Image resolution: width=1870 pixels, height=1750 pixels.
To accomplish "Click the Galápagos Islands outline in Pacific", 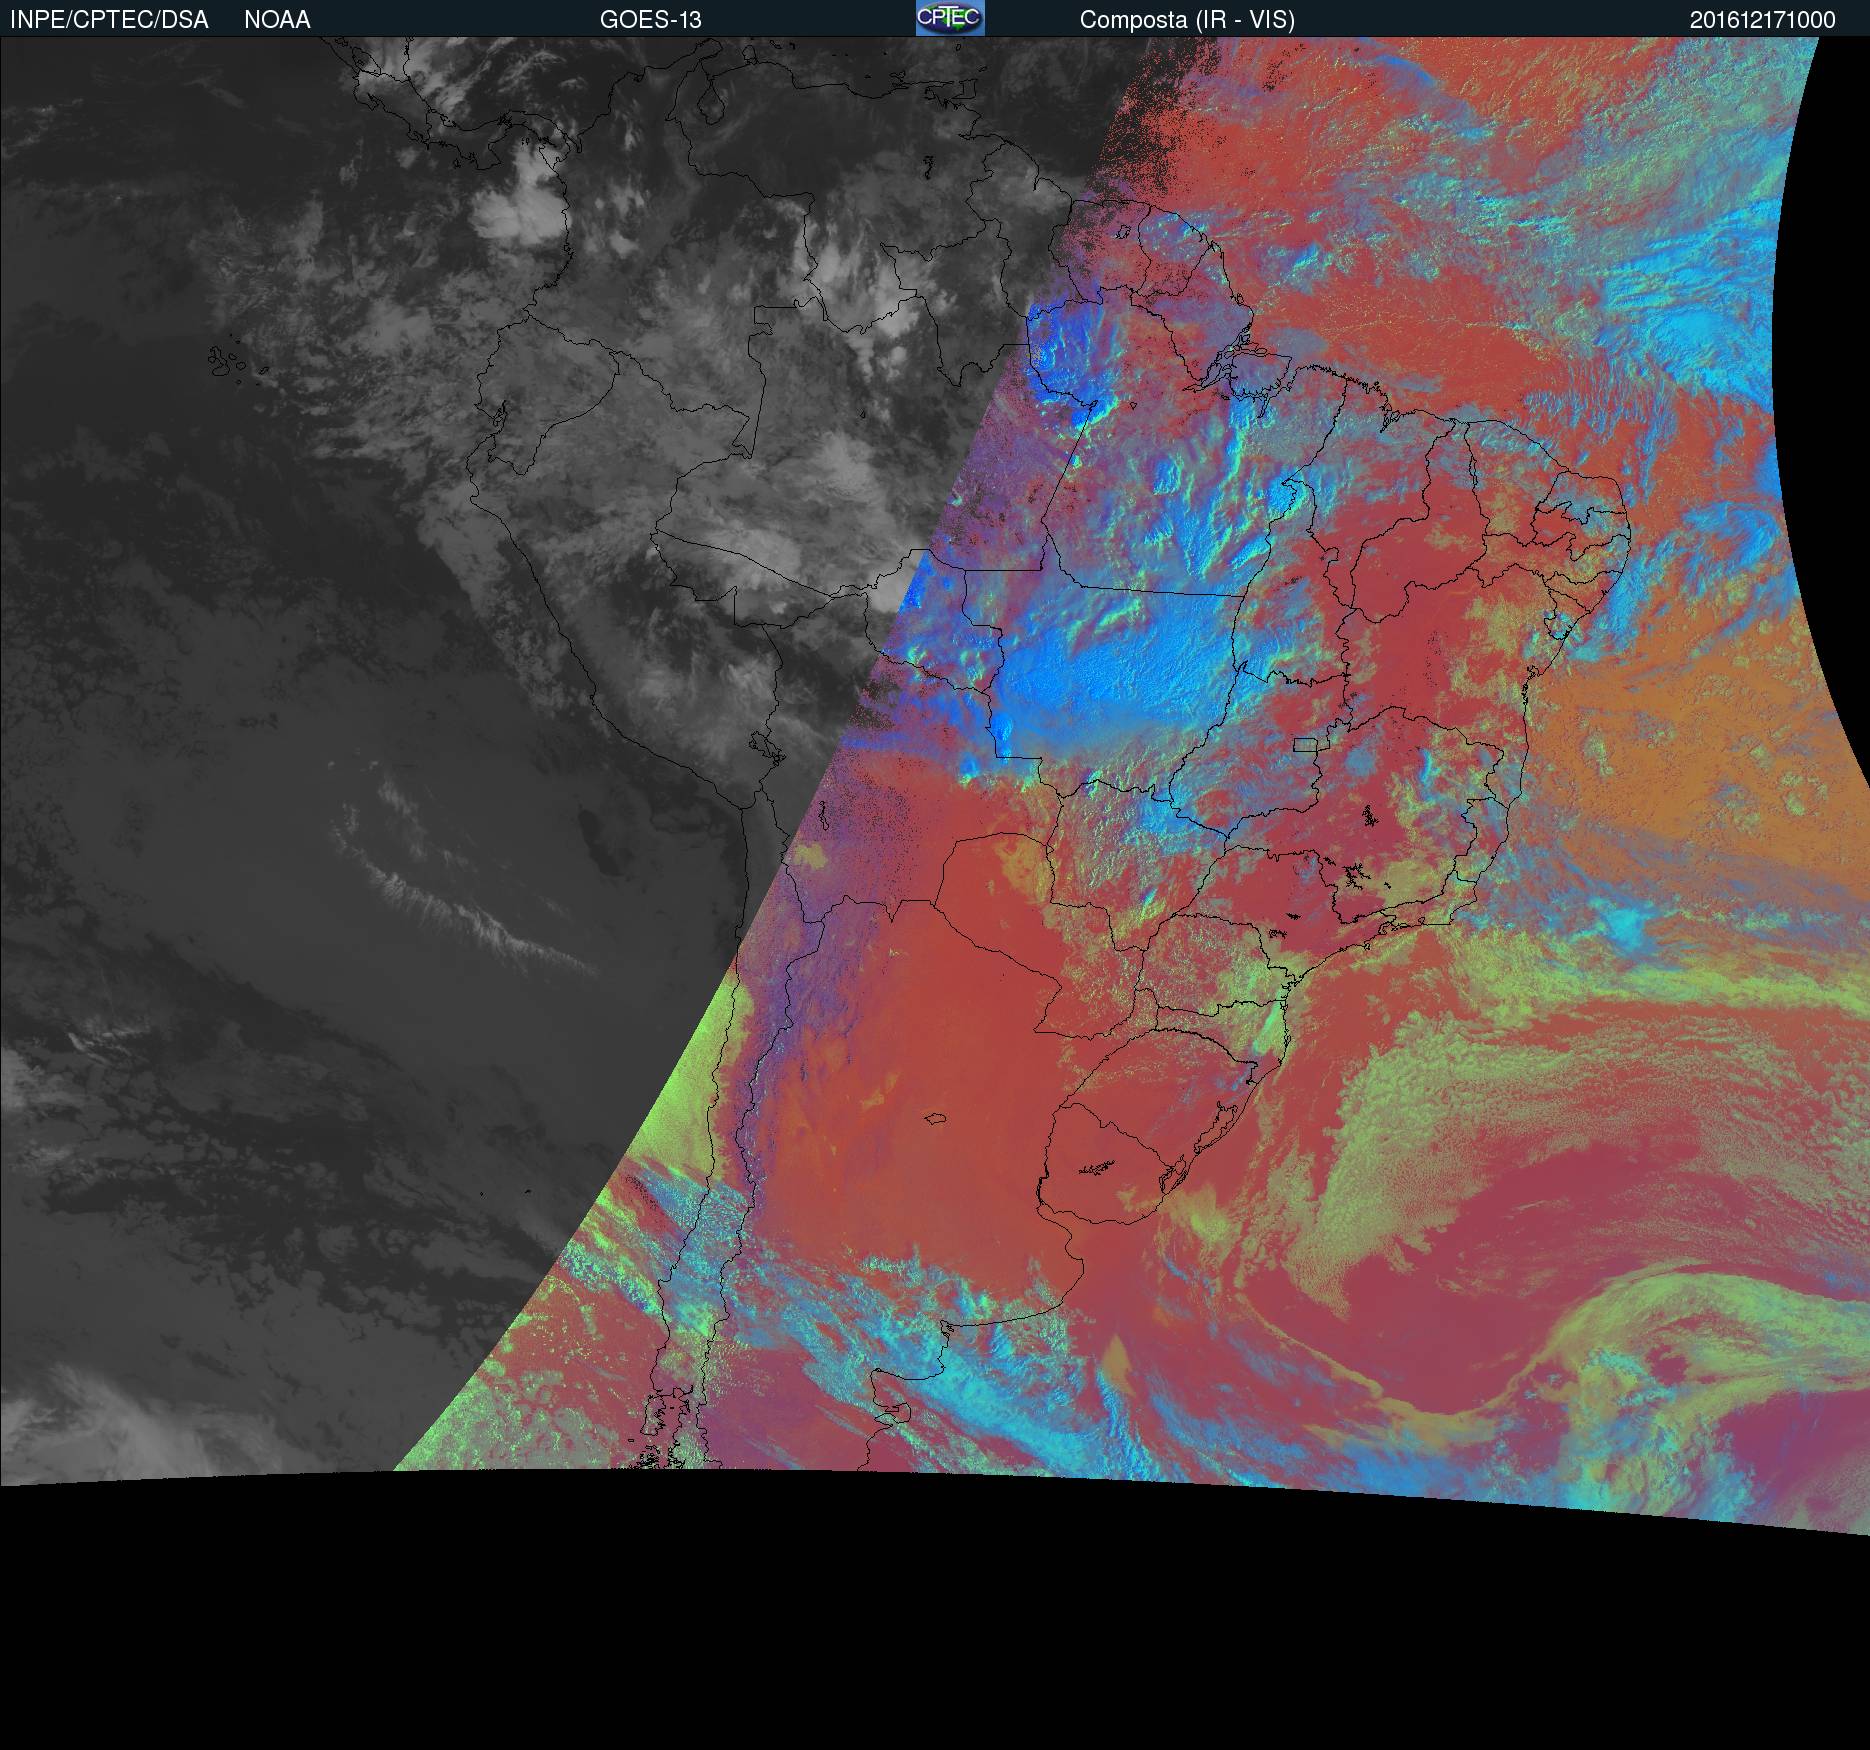I will point(230,362).
